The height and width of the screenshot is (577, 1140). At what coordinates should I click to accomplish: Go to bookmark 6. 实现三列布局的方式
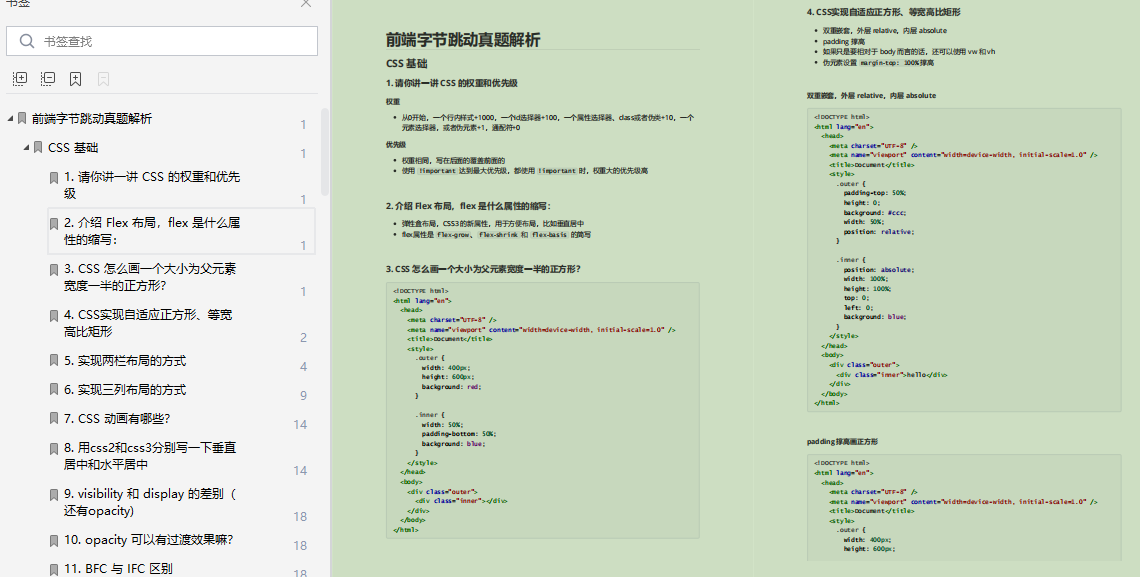[x=125, y=390]
